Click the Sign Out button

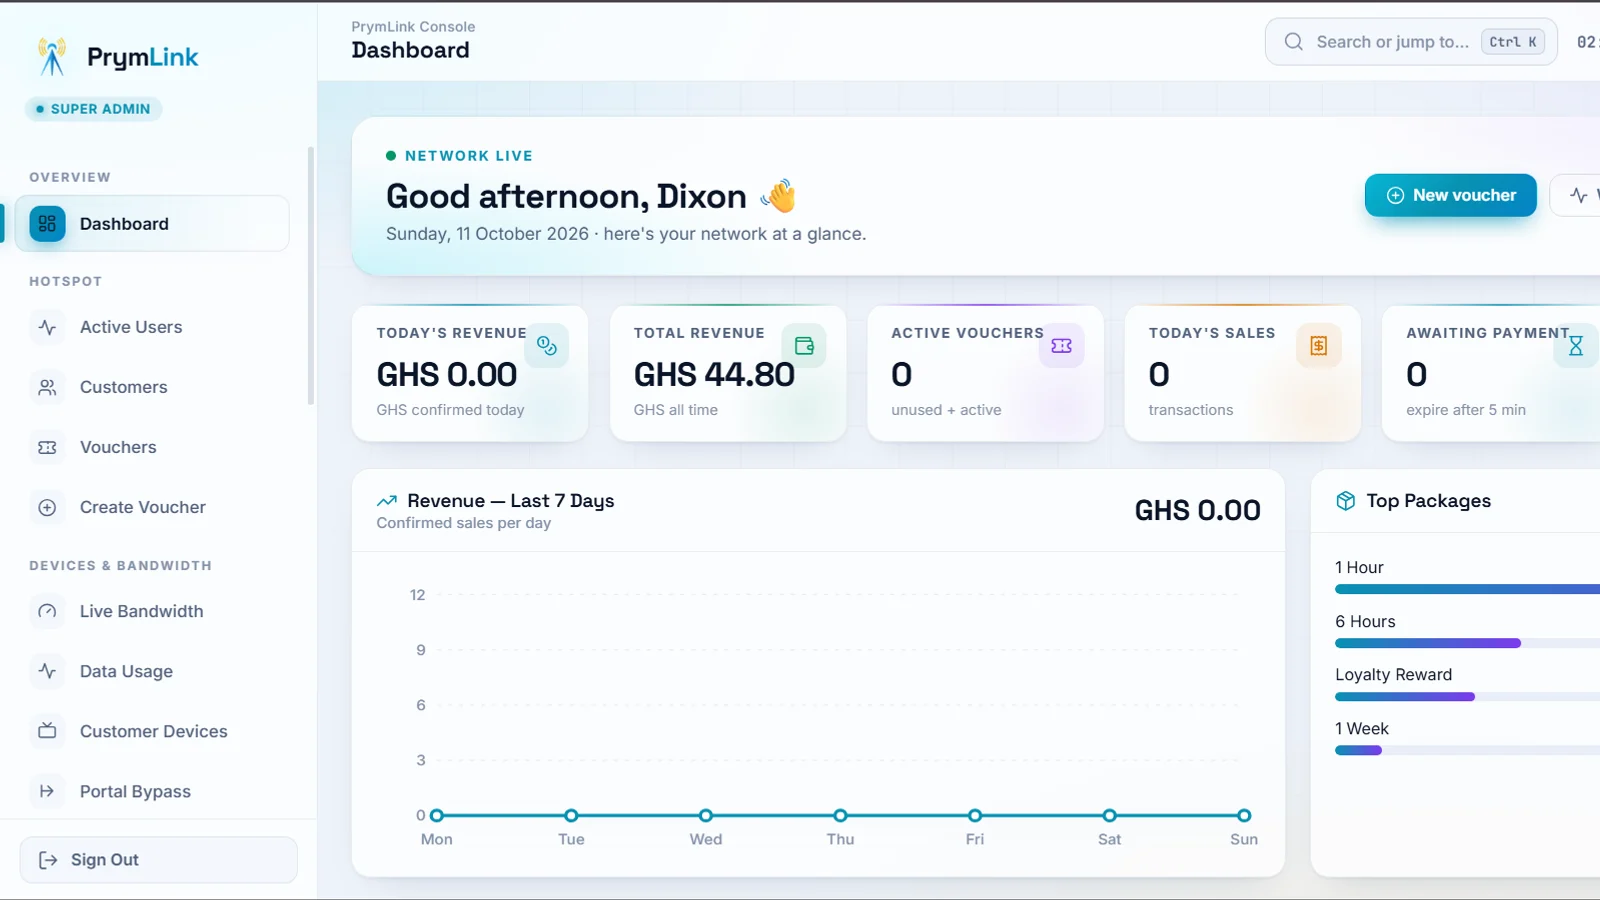coord(159,860)
